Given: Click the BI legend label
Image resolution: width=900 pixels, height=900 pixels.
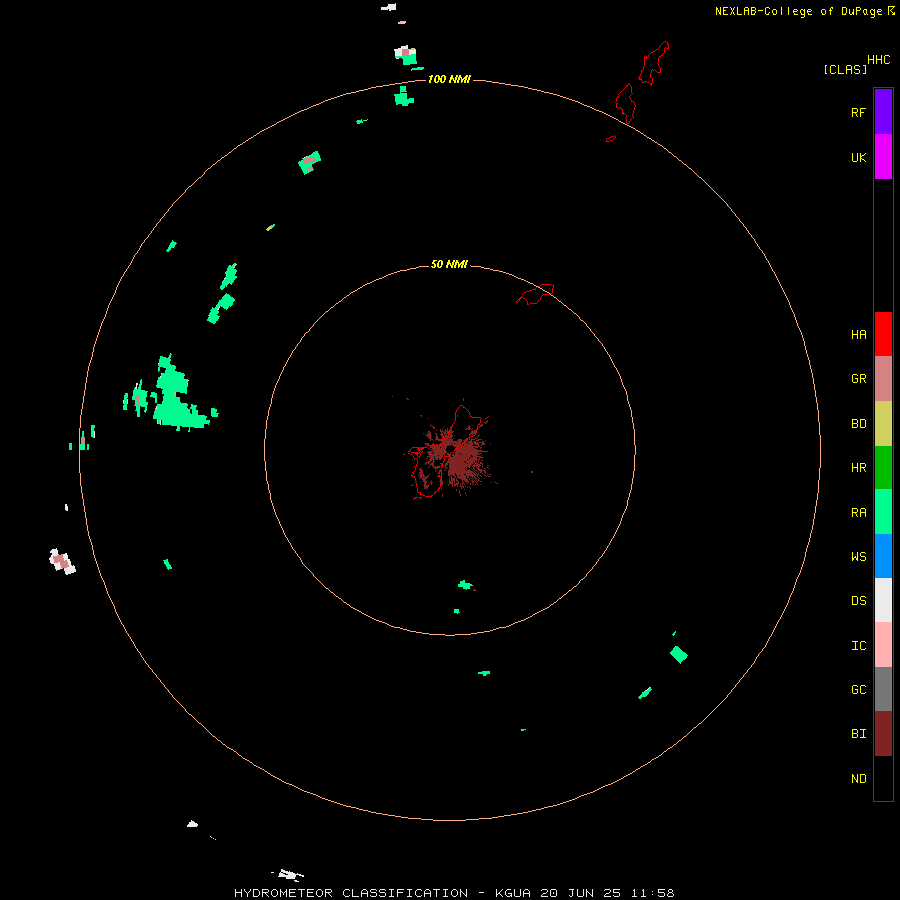Looking at the screenshot, I should [x=858, y=734].
